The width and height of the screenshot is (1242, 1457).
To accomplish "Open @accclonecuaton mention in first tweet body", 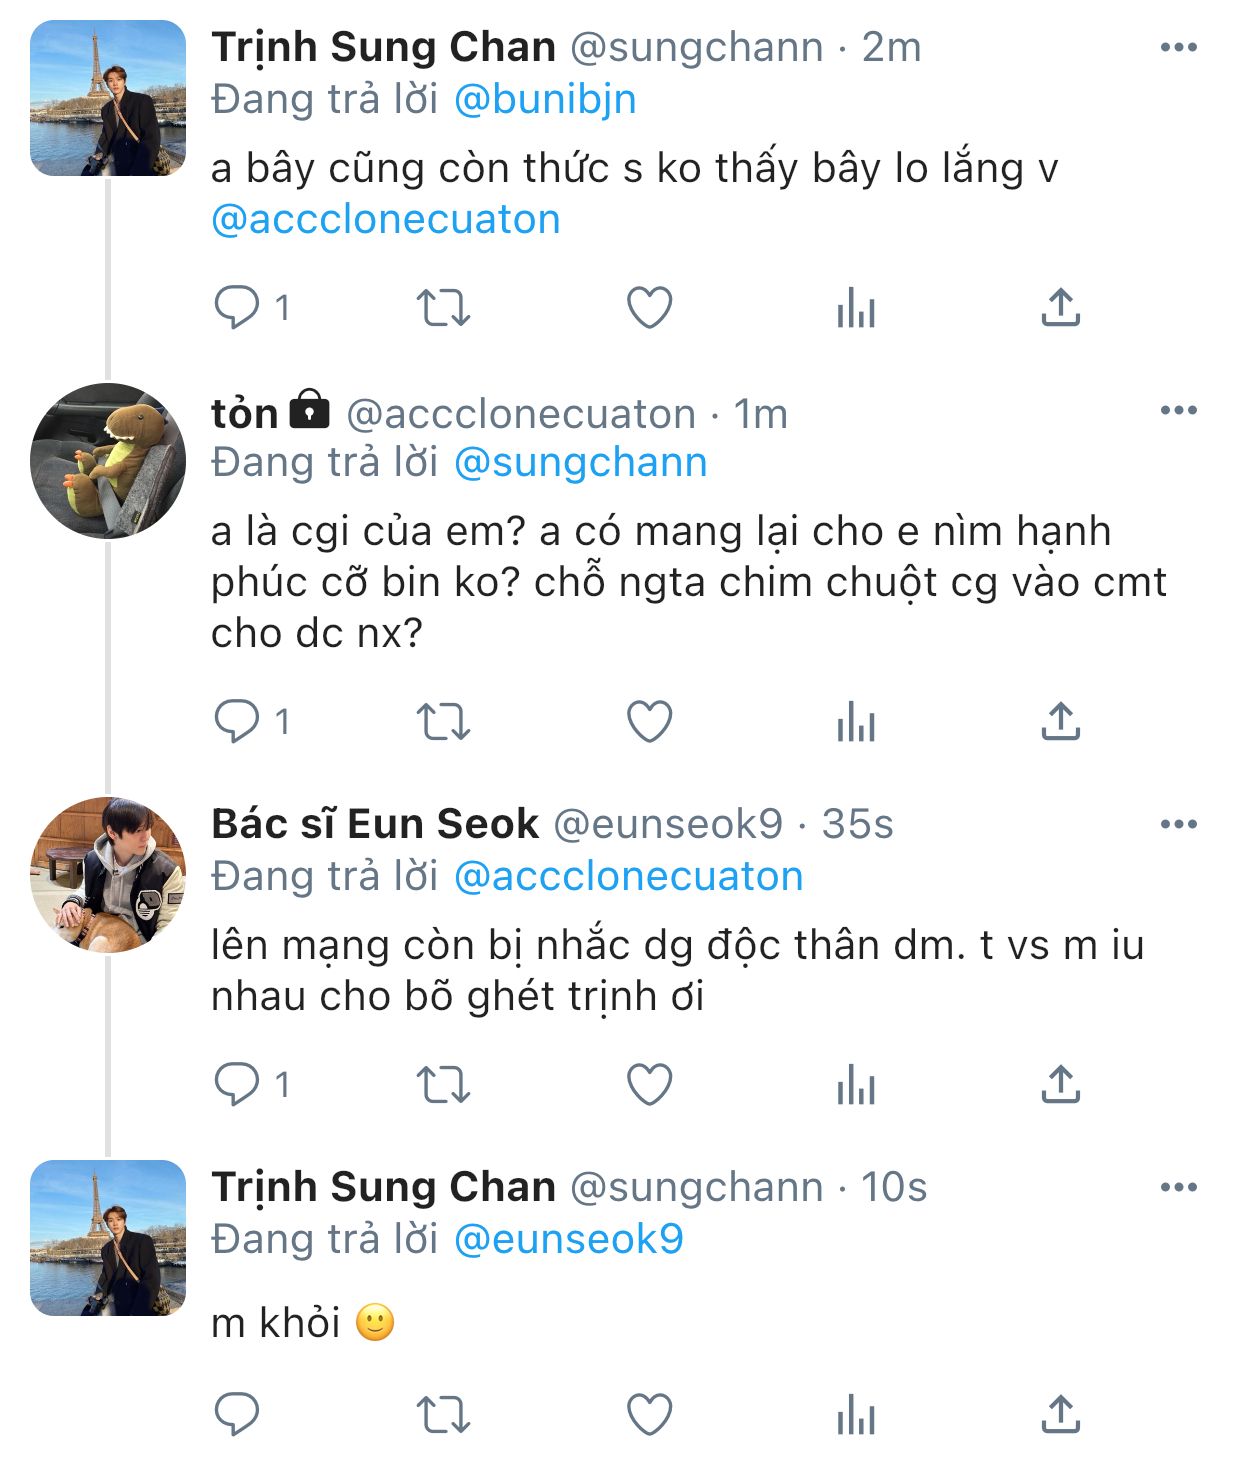I will 386,220.
